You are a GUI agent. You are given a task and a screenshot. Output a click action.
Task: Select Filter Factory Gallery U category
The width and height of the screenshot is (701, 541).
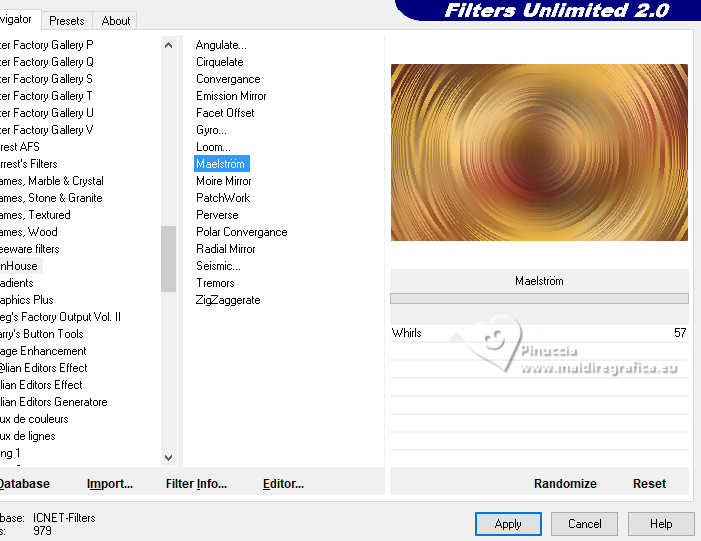pos(46,113)
